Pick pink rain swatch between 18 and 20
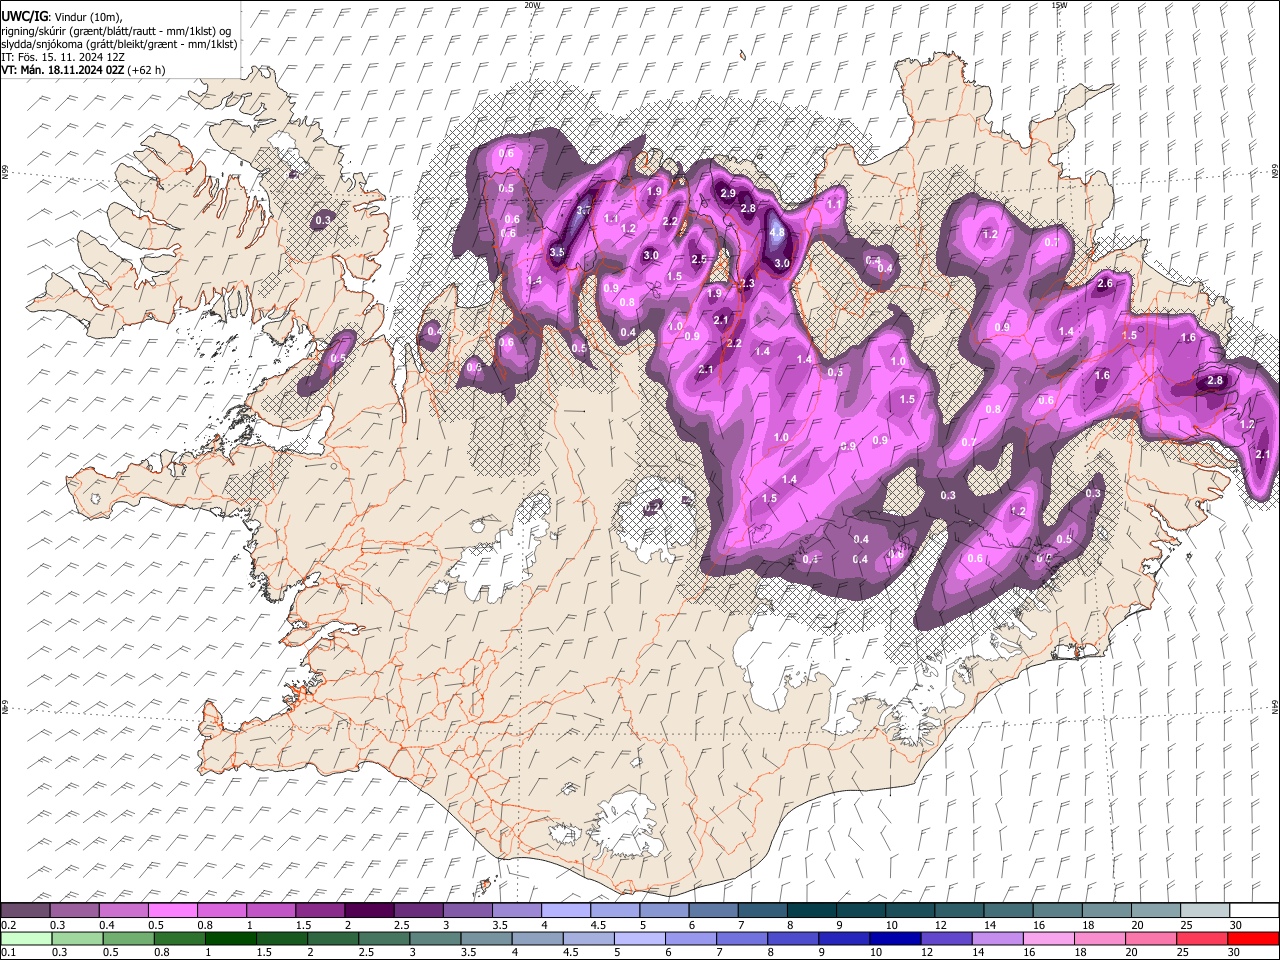Screen dimensions: 1280x960 (1100, 938)
